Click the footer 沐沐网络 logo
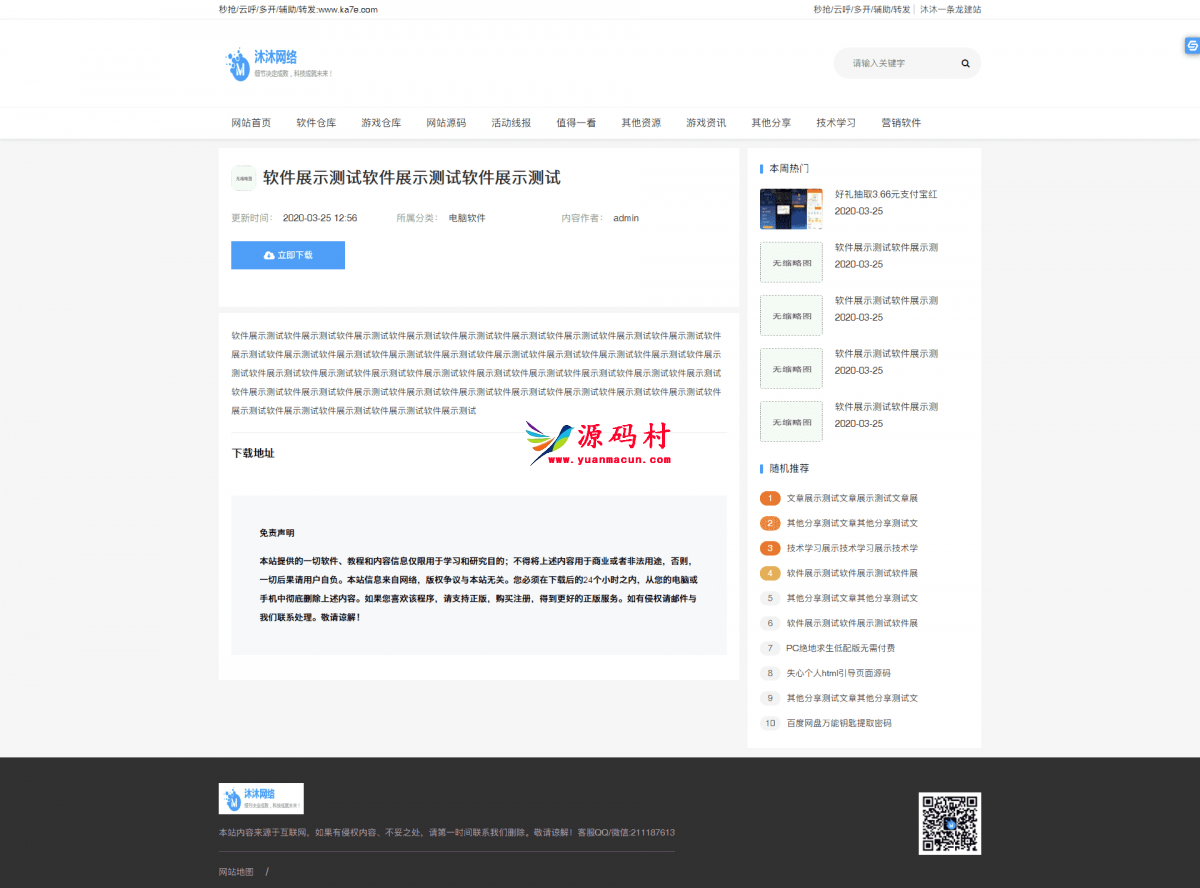The image size is (1200, 888). tap(261, 798)
